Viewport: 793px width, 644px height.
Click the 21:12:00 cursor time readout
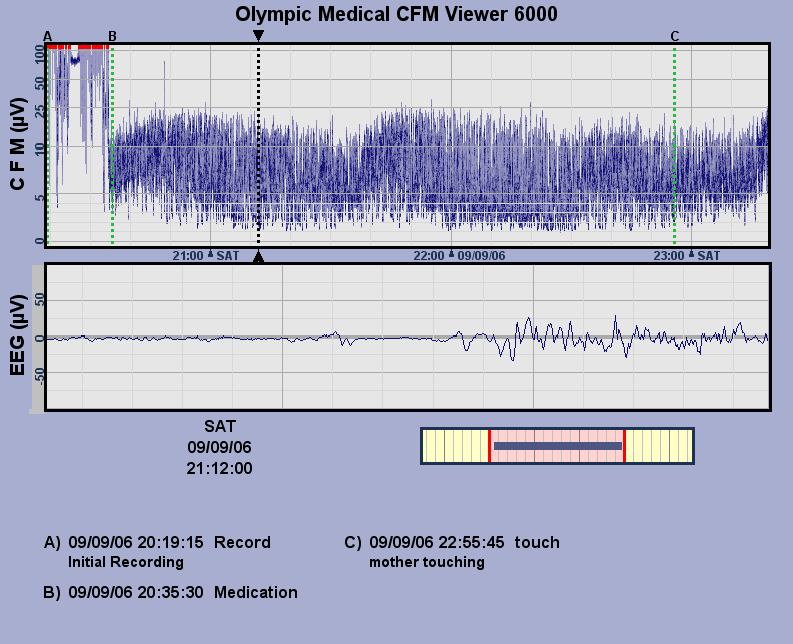(x=219, y=468)
